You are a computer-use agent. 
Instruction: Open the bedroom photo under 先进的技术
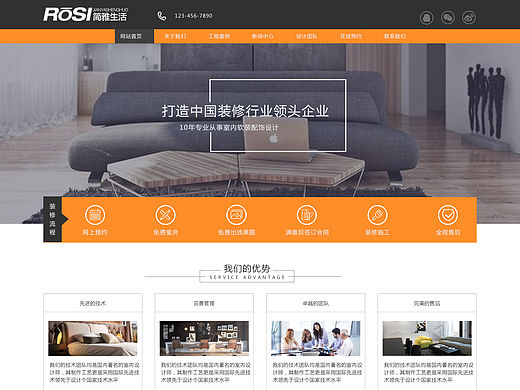[93, 338]
